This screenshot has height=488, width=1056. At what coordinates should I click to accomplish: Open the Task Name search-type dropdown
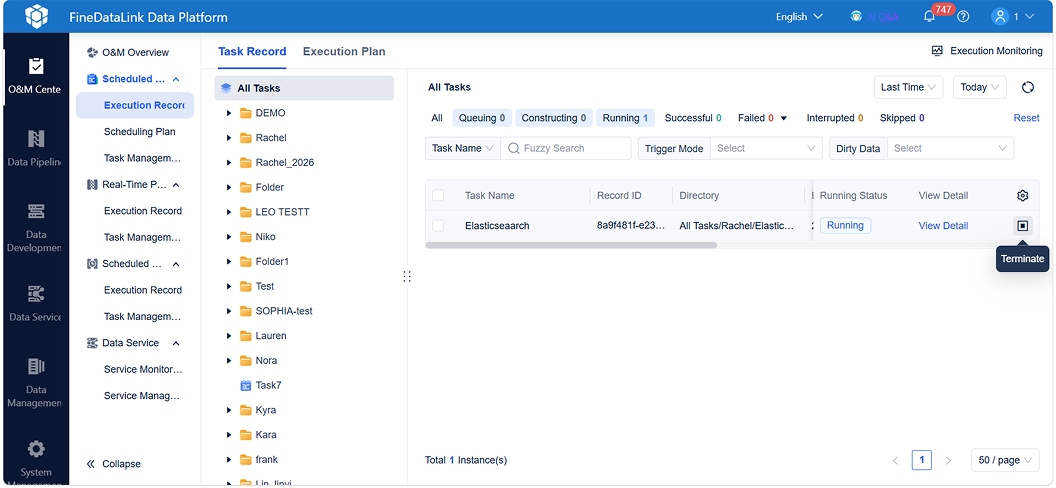tap(463, 148)
